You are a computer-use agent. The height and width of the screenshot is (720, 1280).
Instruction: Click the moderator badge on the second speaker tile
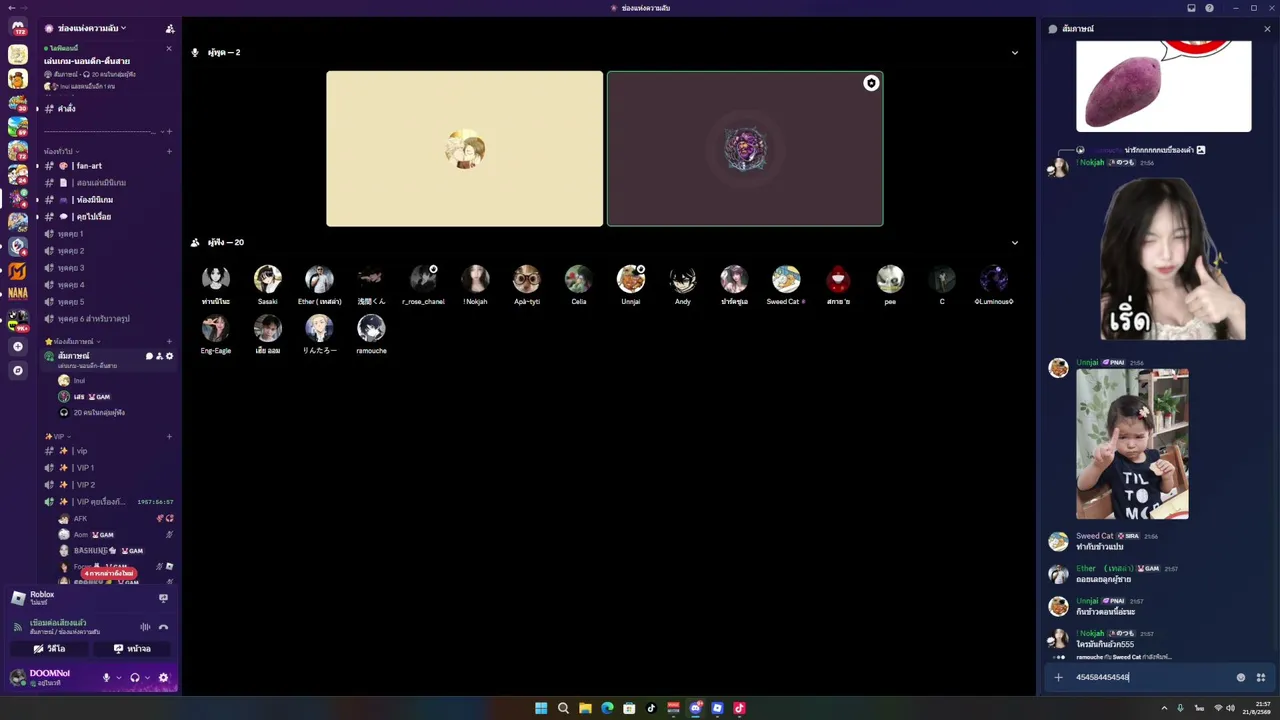coord(871,83)
